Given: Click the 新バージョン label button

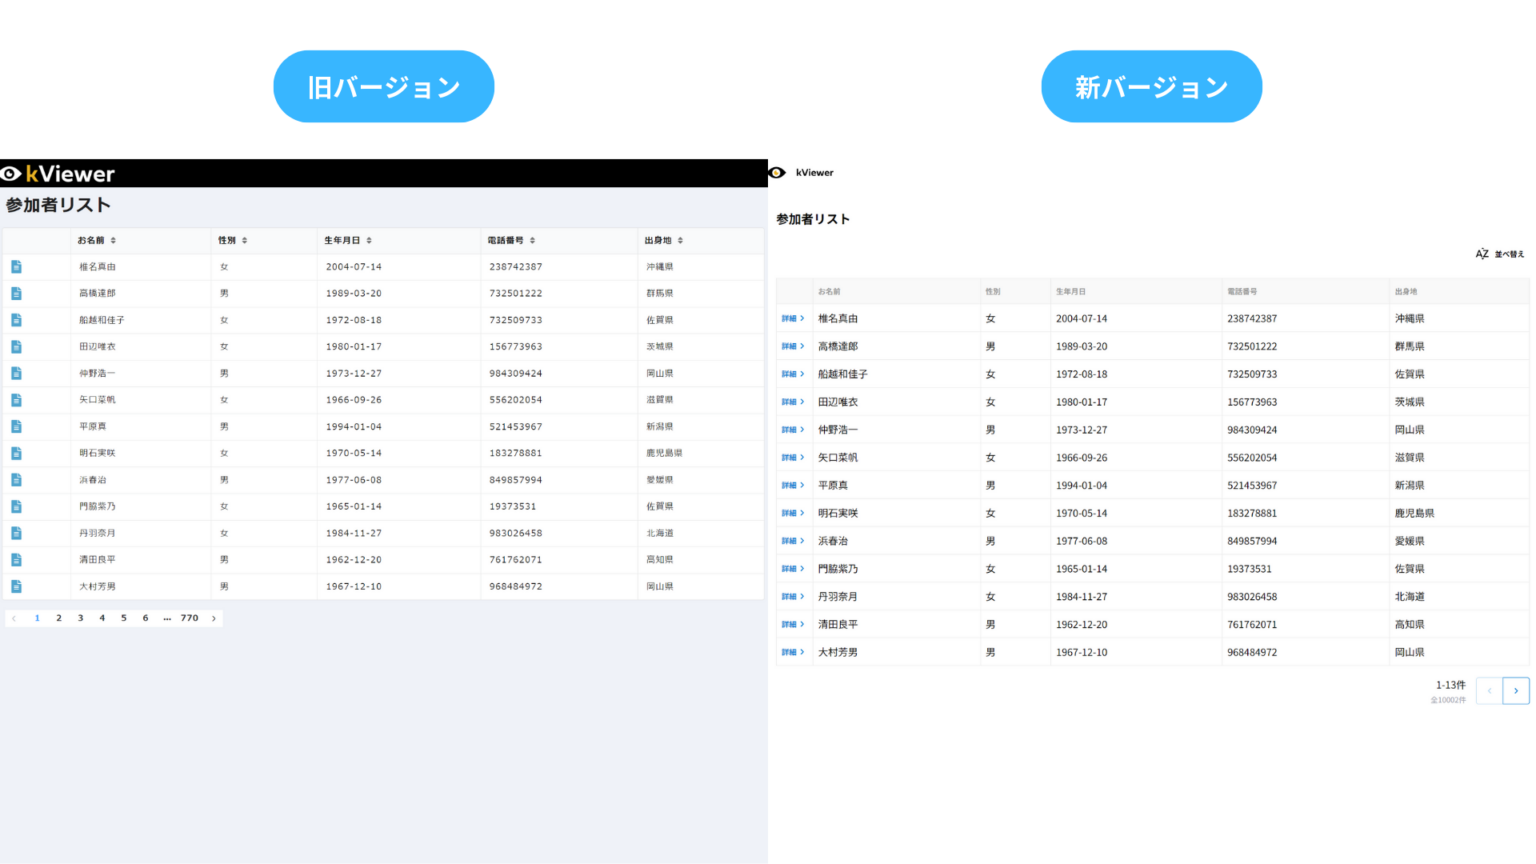Looking at the screenshot, I should pyautogui.click(x=1151, y=87).
